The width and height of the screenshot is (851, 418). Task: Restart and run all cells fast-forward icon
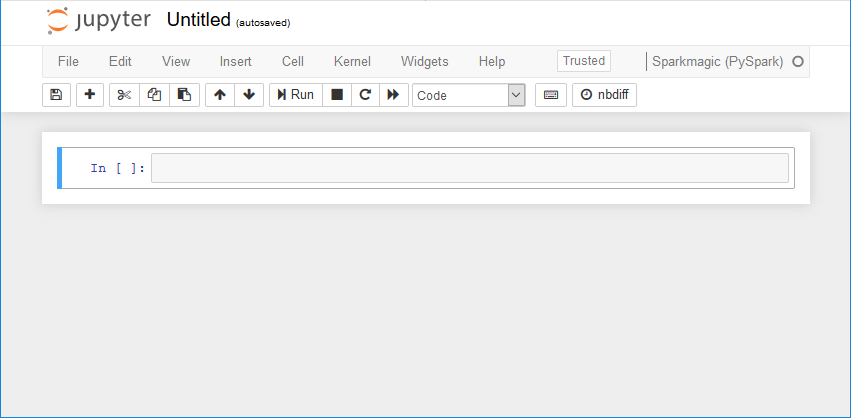point(394,95)
